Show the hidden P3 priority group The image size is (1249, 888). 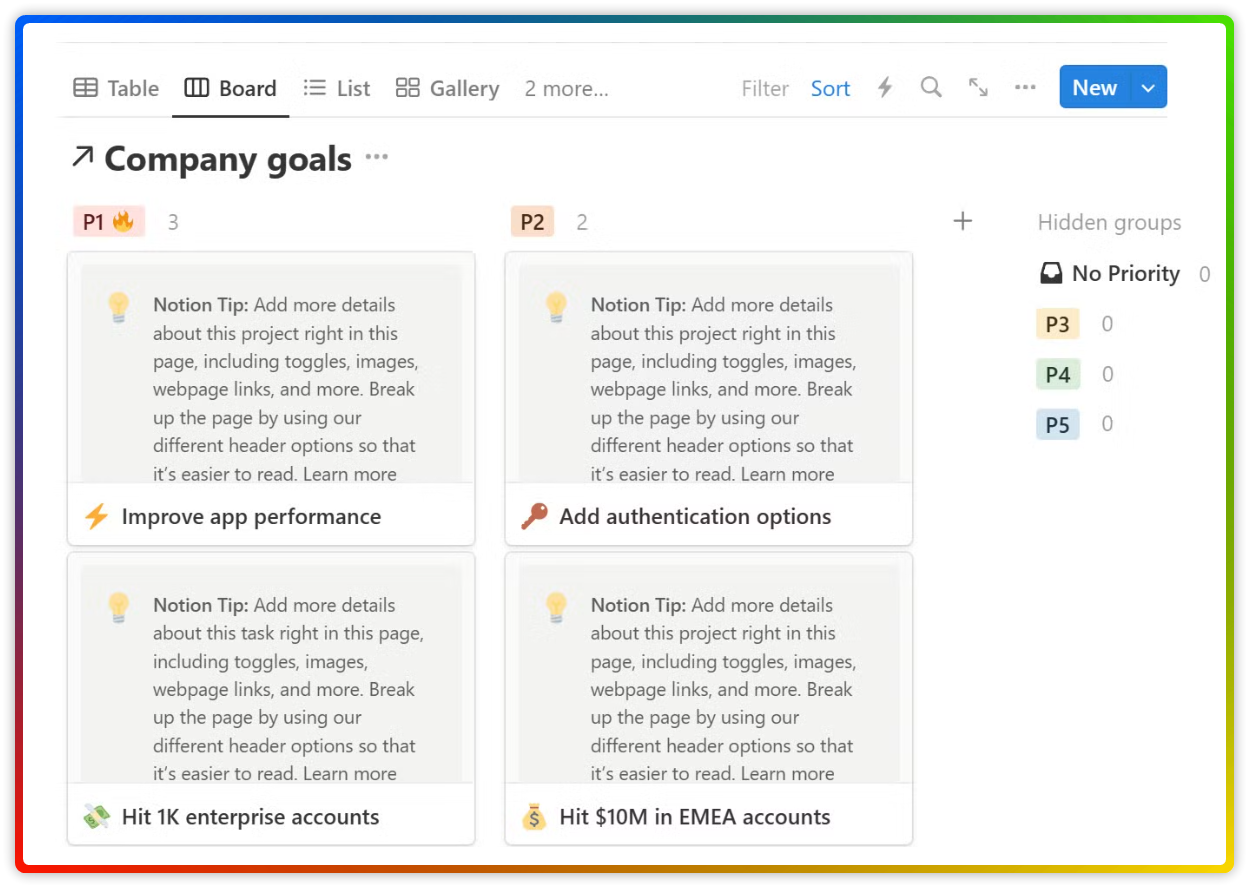[x=1058, y=324]
